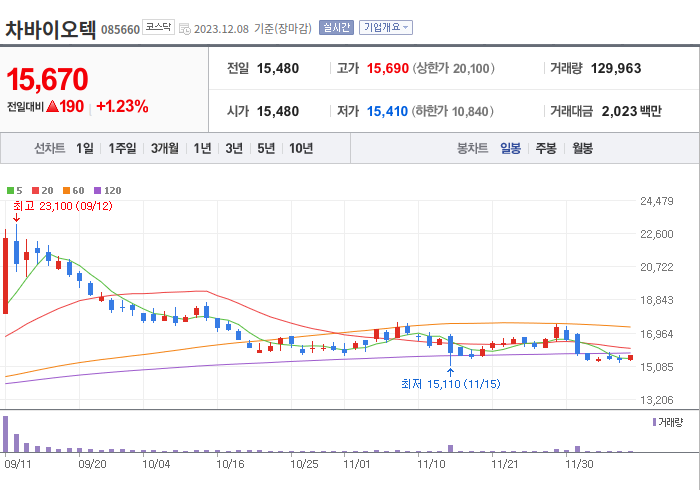Open the 기업개요 dropdown
This screenshot has height=490, width=700.
pyautogui.click(x=386, y=28)
